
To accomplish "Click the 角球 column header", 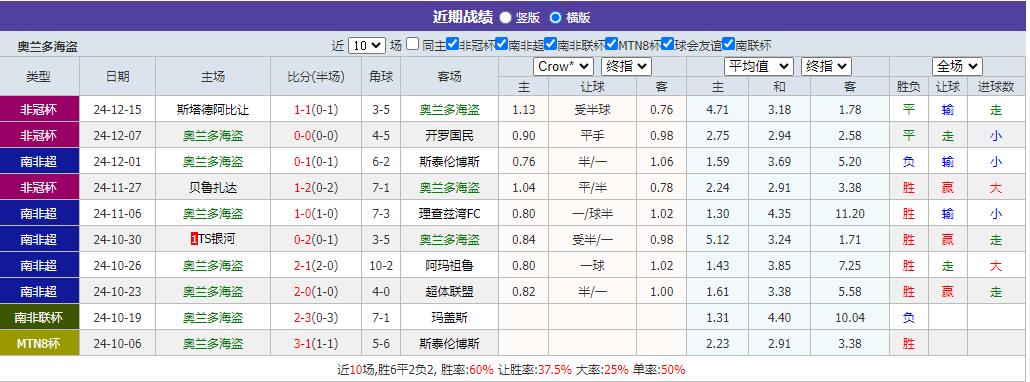I will click(381, 76).
